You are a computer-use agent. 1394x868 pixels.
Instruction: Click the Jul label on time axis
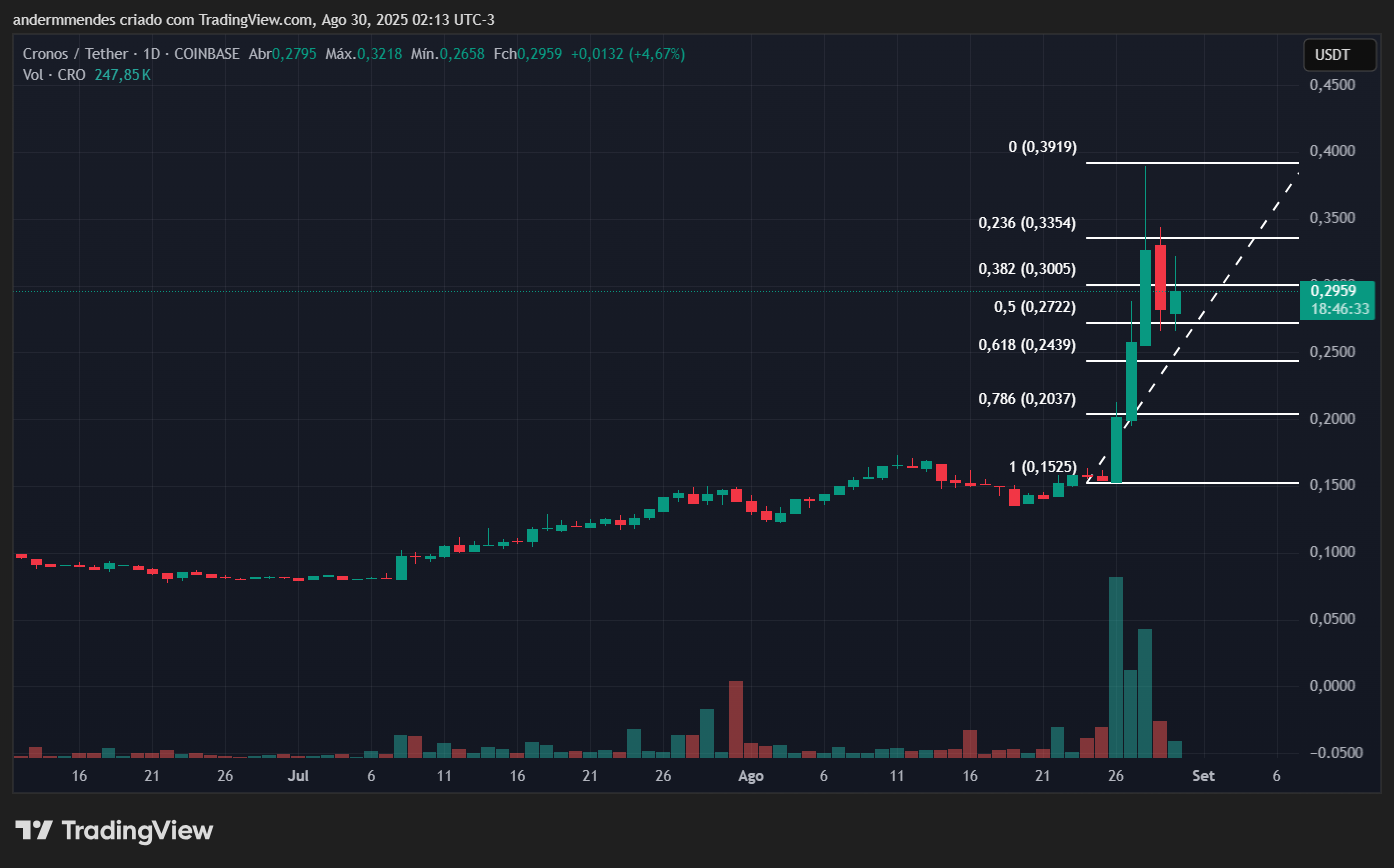coord(298,776)
